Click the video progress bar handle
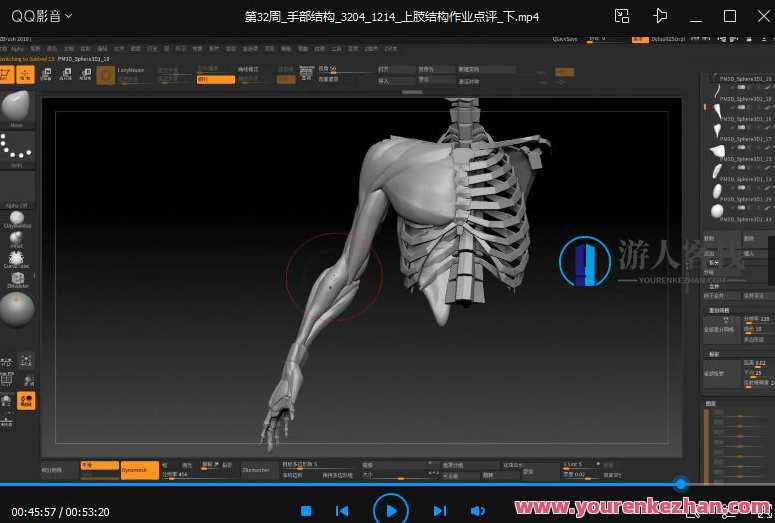The width and height of the screenshot is (775, 523). [680, 484]
